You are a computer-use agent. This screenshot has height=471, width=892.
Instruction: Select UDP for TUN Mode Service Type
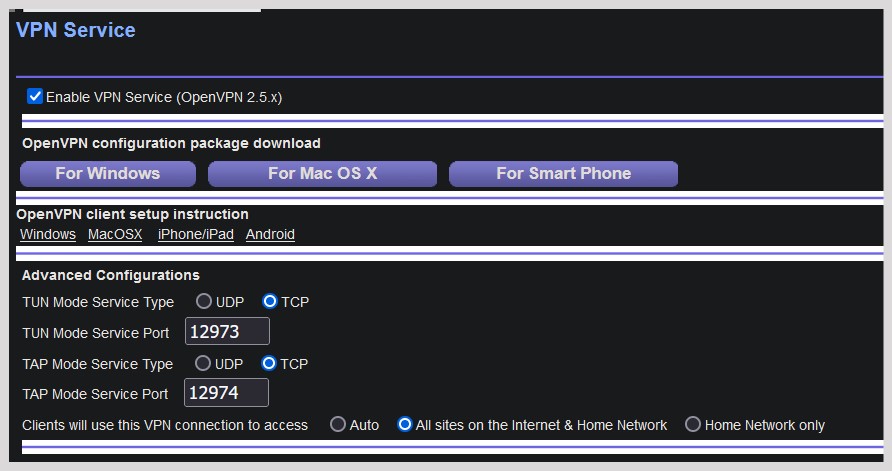(x=204, y=301)
